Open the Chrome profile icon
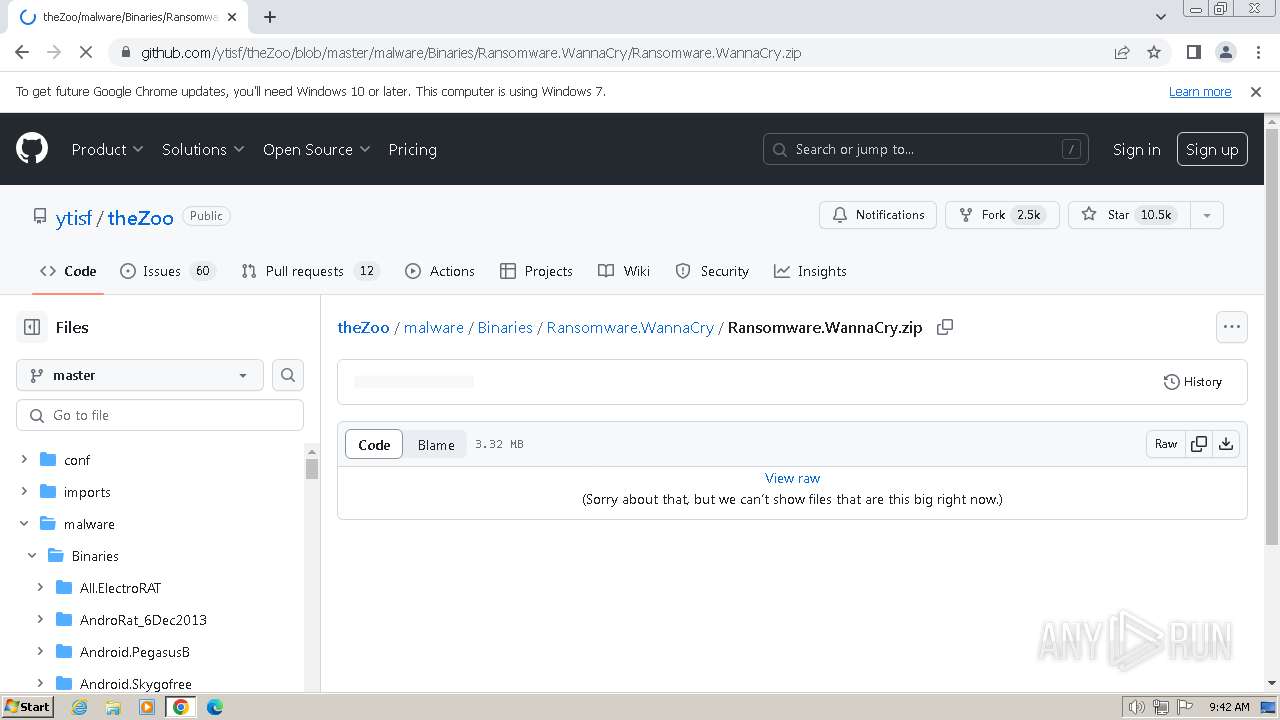This screenshot has width=1280, height=720. 1225,52
